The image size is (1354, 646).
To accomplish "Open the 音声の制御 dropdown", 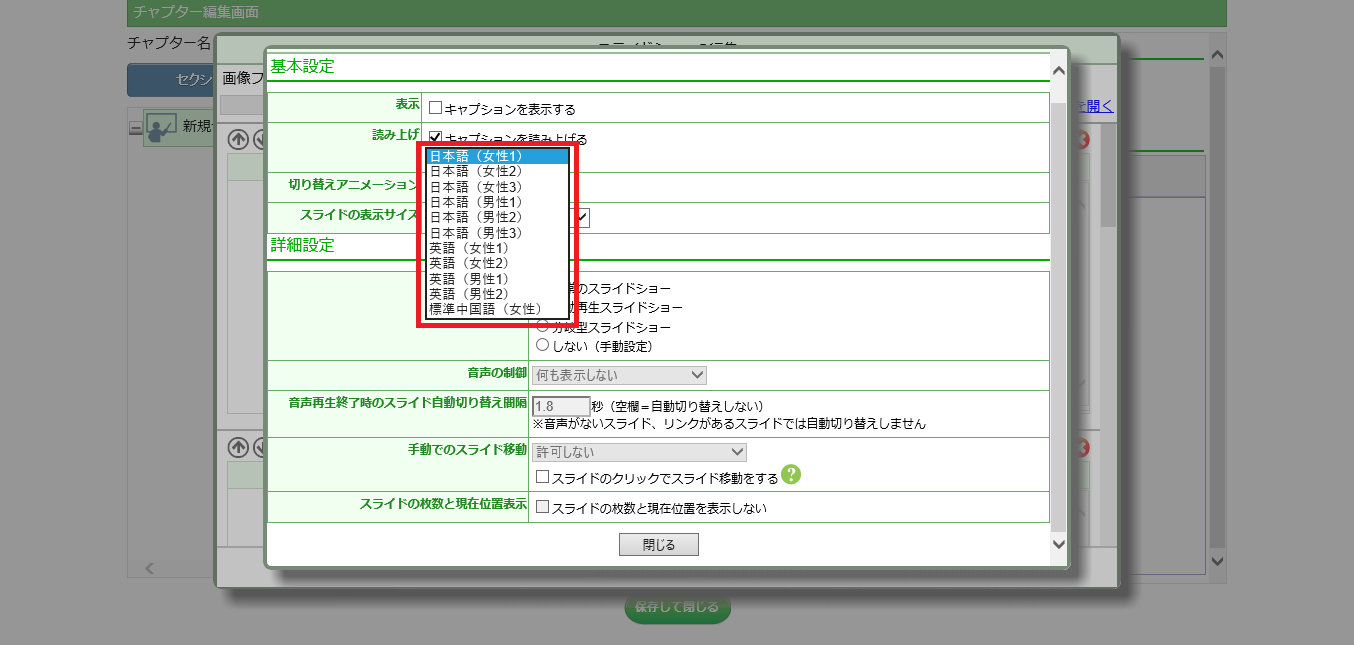I will (x=620, y=375).
